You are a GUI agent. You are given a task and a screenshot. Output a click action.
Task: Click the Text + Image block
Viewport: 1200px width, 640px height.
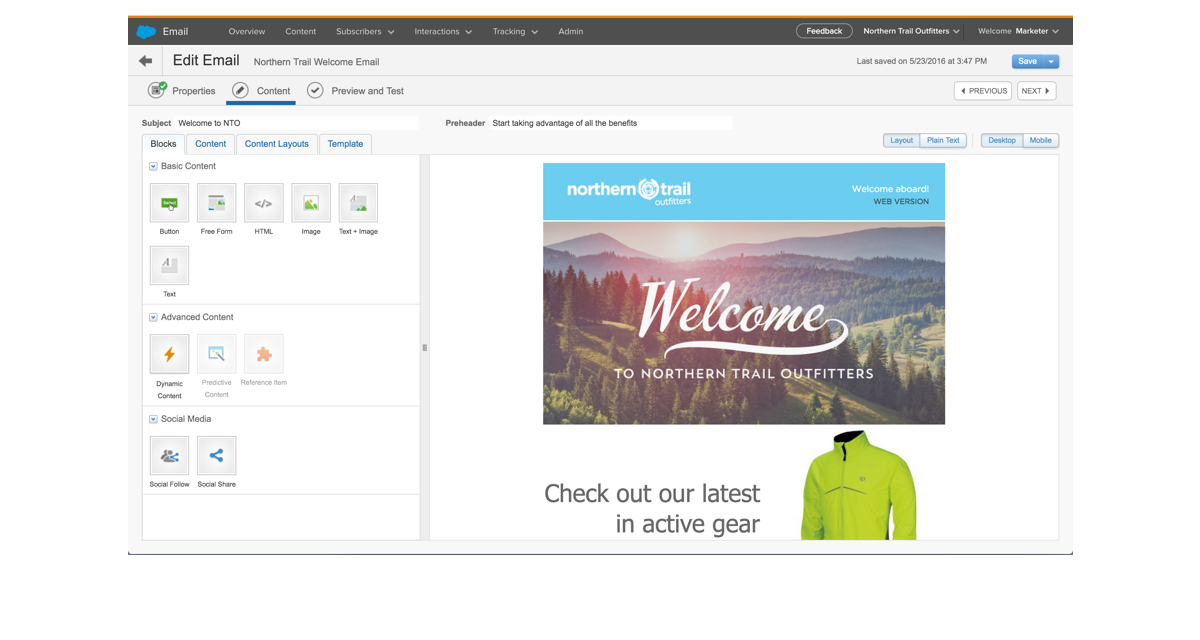pos(358,203)
